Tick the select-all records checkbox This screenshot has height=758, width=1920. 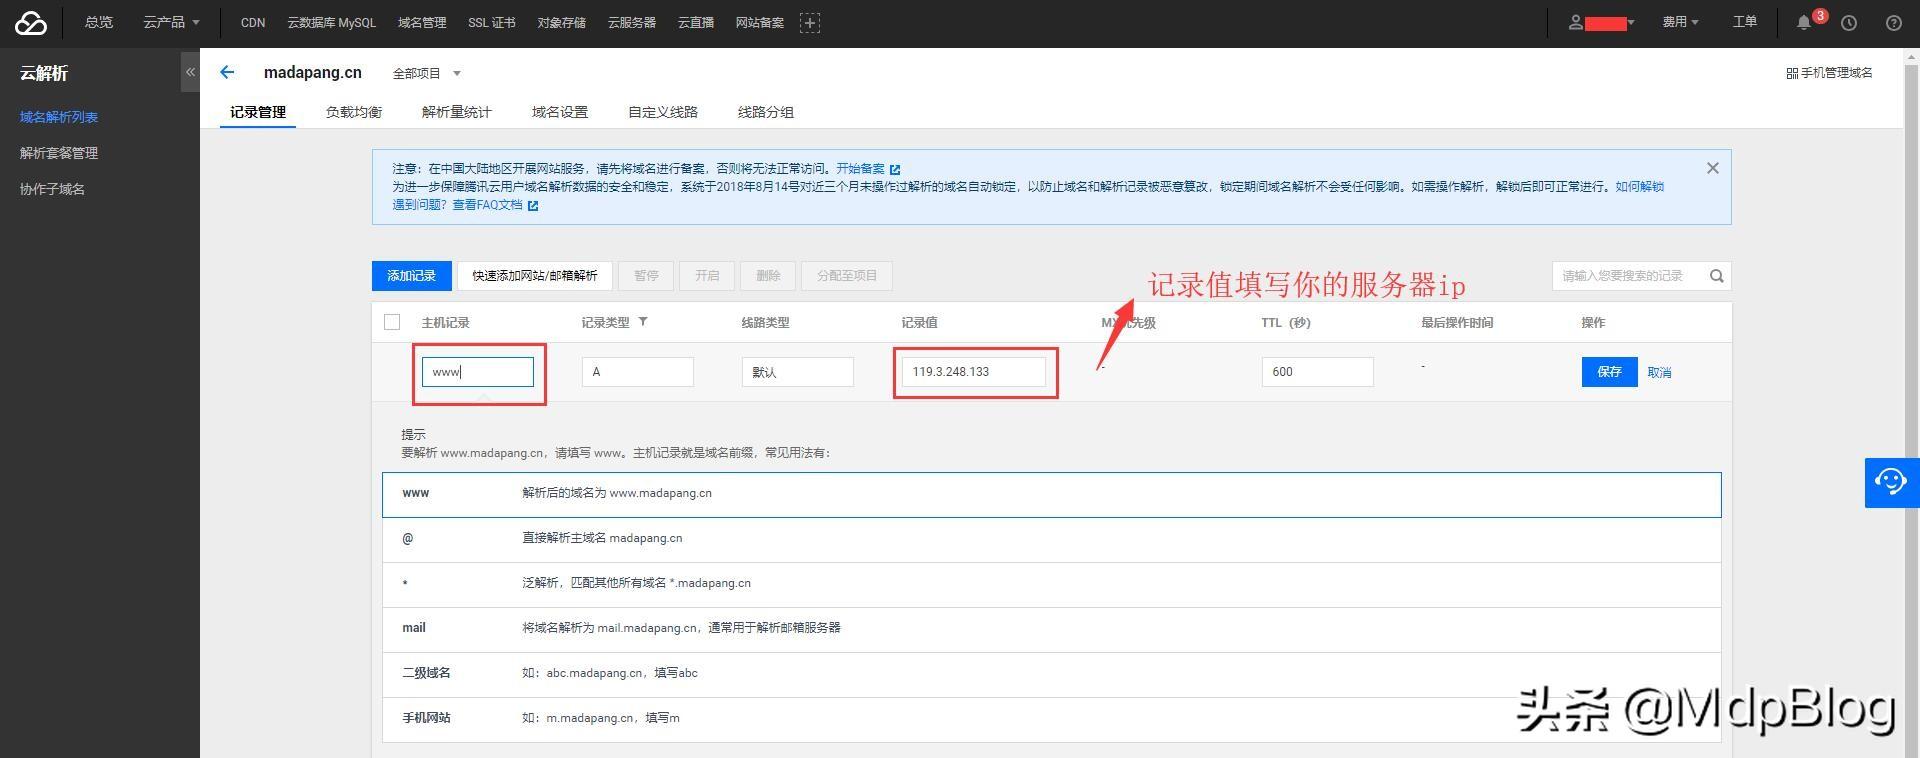[392, 322]
